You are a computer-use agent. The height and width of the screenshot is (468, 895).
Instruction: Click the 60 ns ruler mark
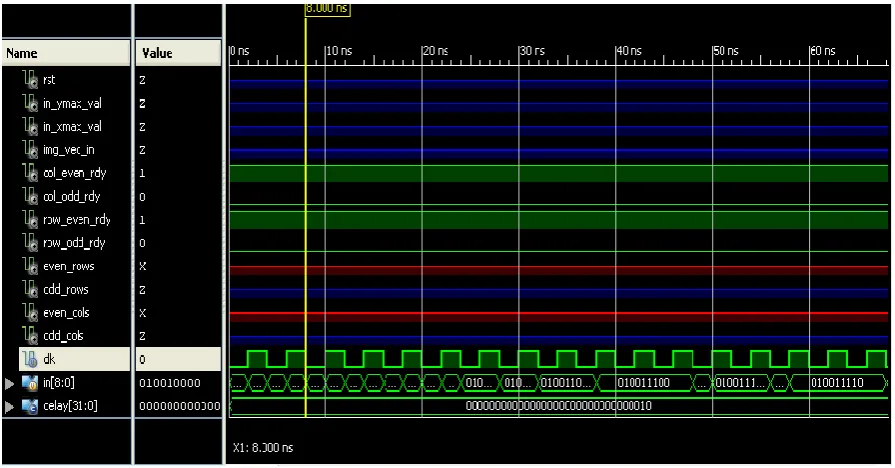[823, 51]
